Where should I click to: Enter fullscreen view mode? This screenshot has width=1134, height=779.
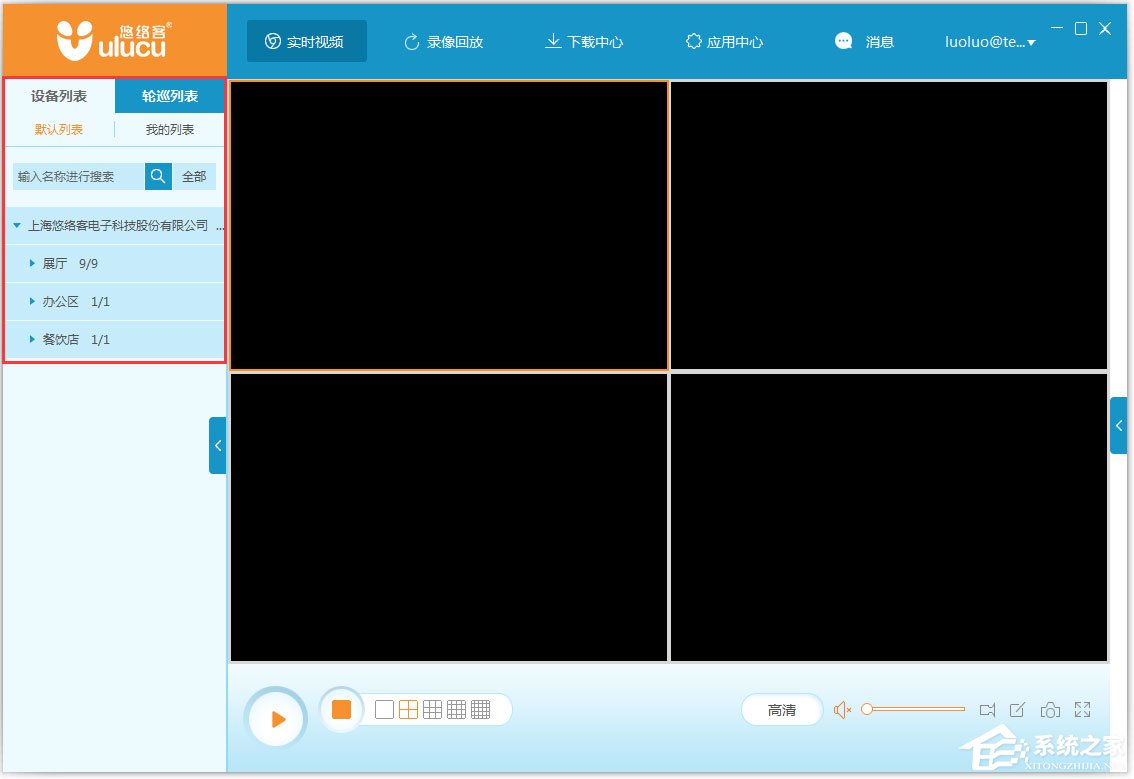[1082, 709]
